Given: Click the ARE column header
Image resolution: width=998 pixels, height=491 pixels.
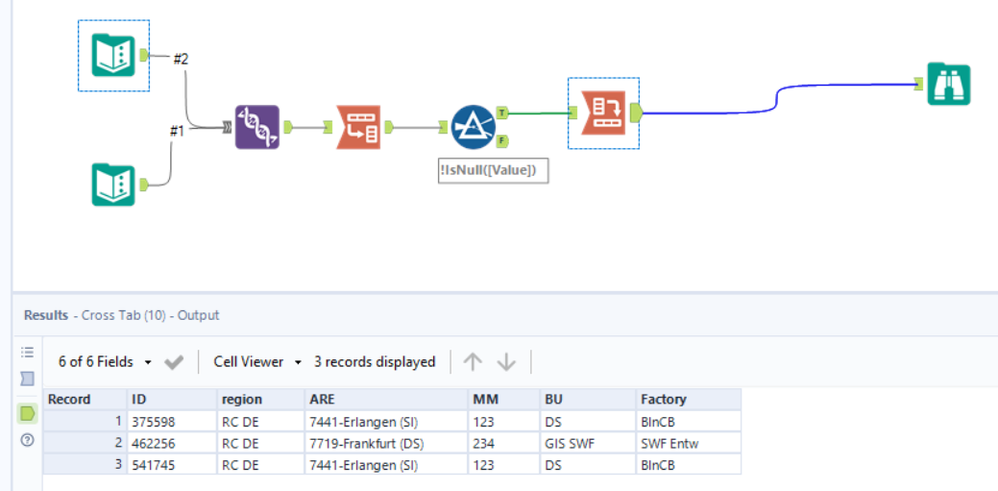Looking at the screenshot, I should click(386, 399).
